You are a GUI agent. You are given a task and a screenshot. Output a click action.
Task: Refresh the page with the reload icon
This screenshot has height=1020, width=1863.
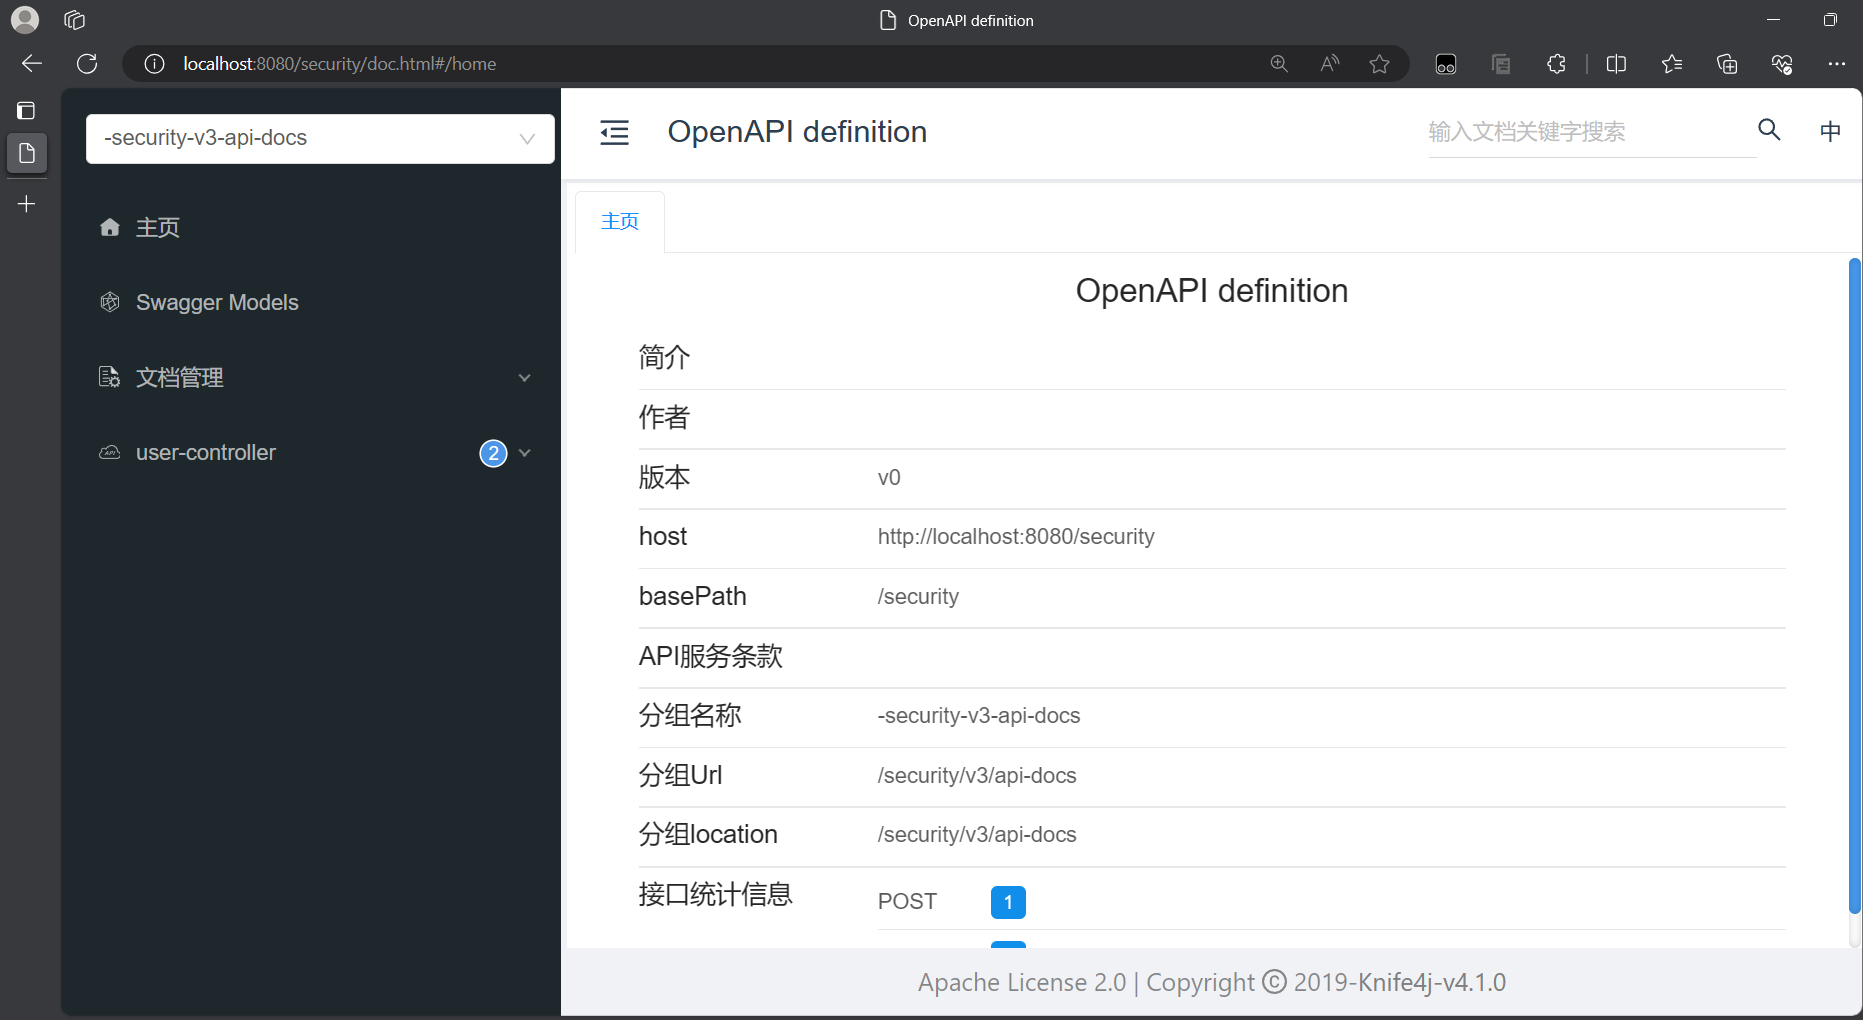(87, 64)
